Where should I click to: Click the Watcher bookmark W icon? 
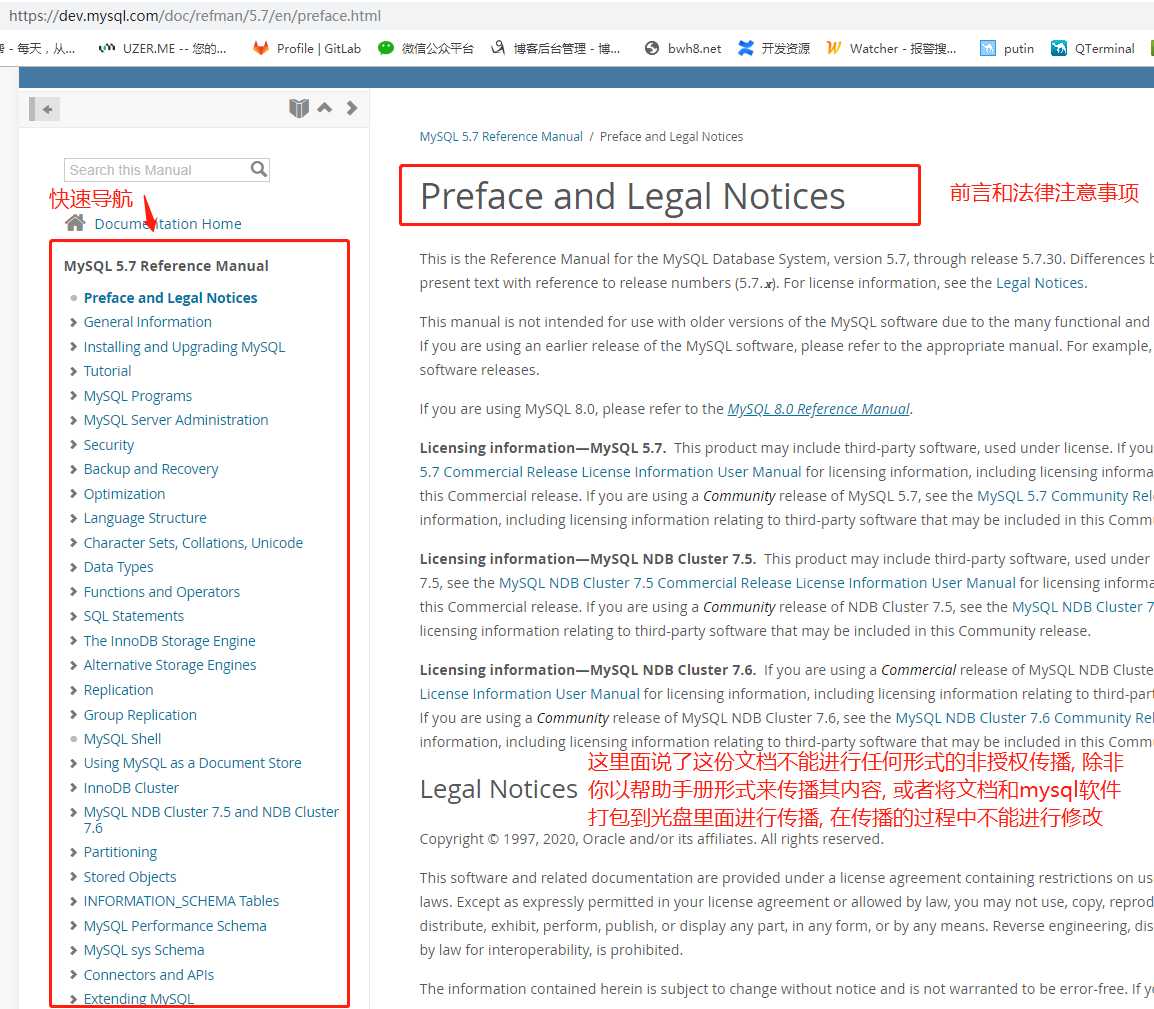(x=833, y=48)
